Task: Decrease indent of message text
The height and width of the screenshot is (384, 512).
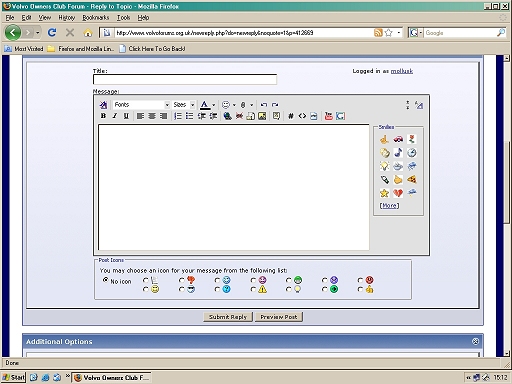Action: 201,116
